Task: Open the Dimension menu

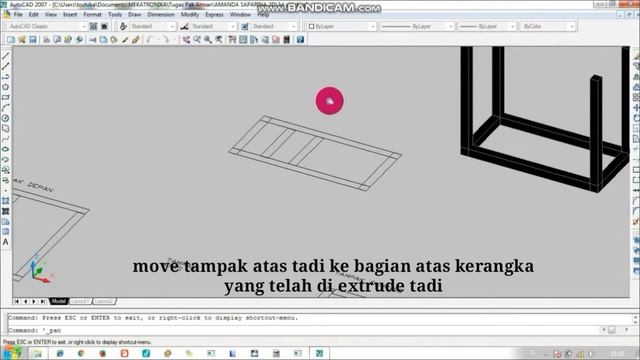Action: [161, 14]
